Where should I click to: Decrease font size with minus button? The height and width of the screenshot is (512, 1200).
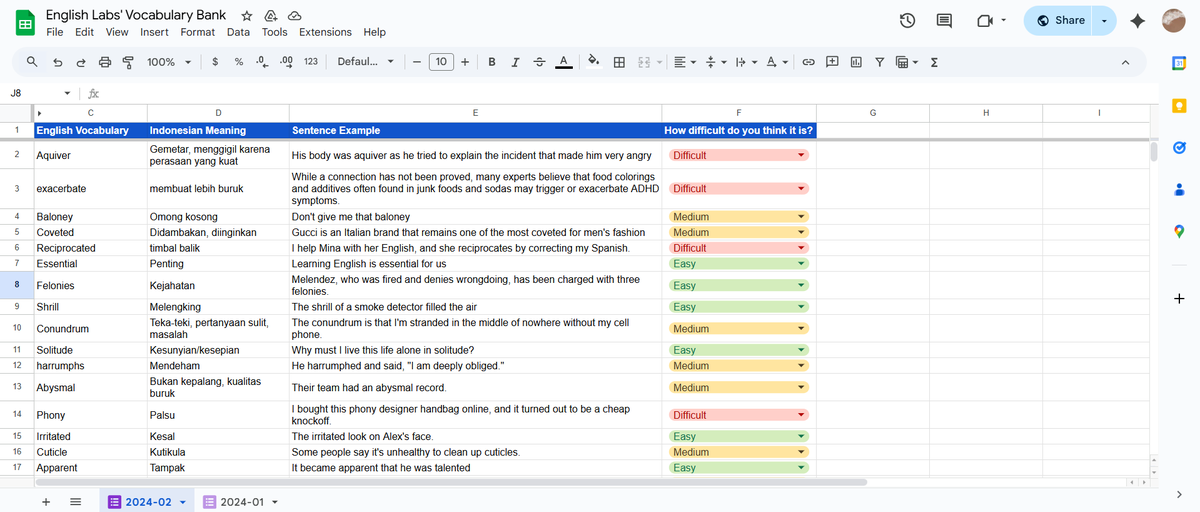[416, 62]
